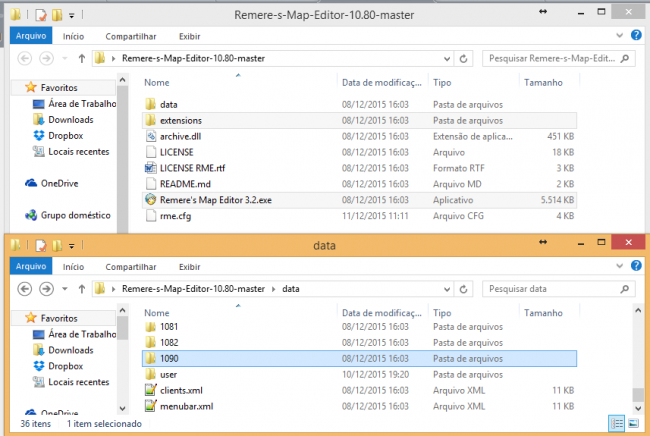Select the README.md file icon
The width and height of the screenshot is (650, 436).
[x=150, y=184]
